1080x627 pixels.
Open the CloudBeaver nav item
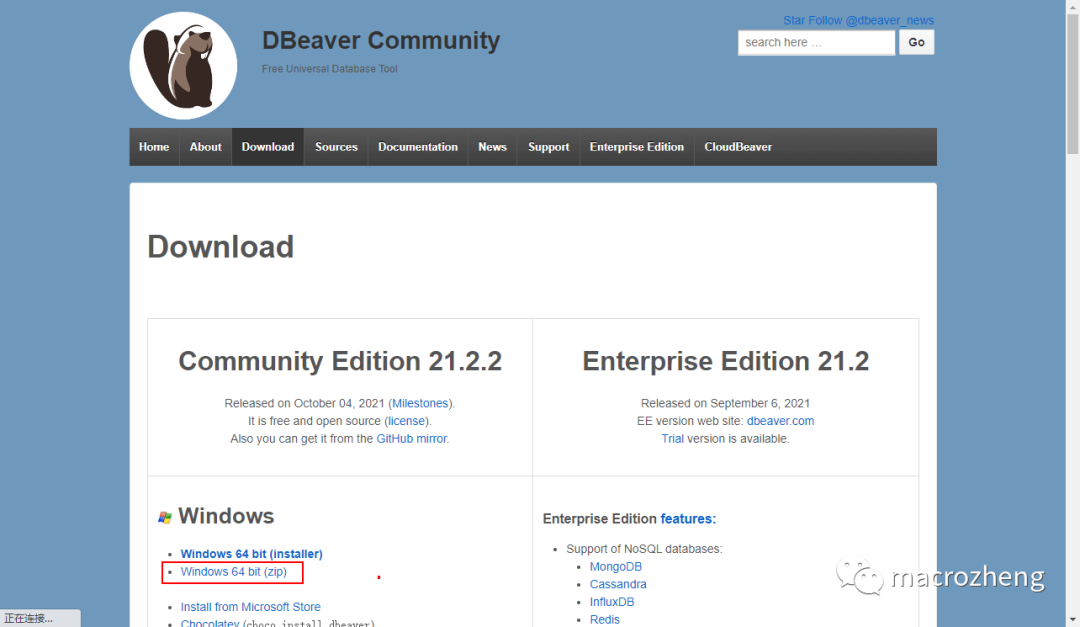[x=738, y=147]
